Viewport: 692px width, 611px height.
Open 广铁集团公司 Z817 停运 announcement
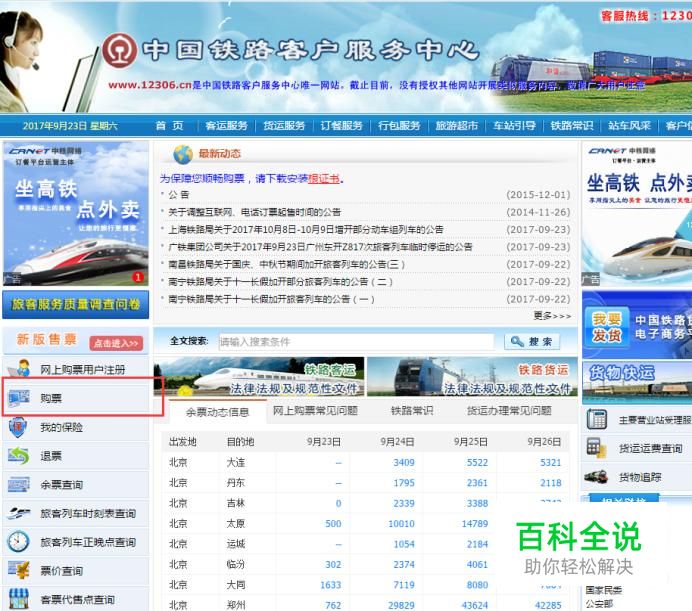[x=320, y=247]
